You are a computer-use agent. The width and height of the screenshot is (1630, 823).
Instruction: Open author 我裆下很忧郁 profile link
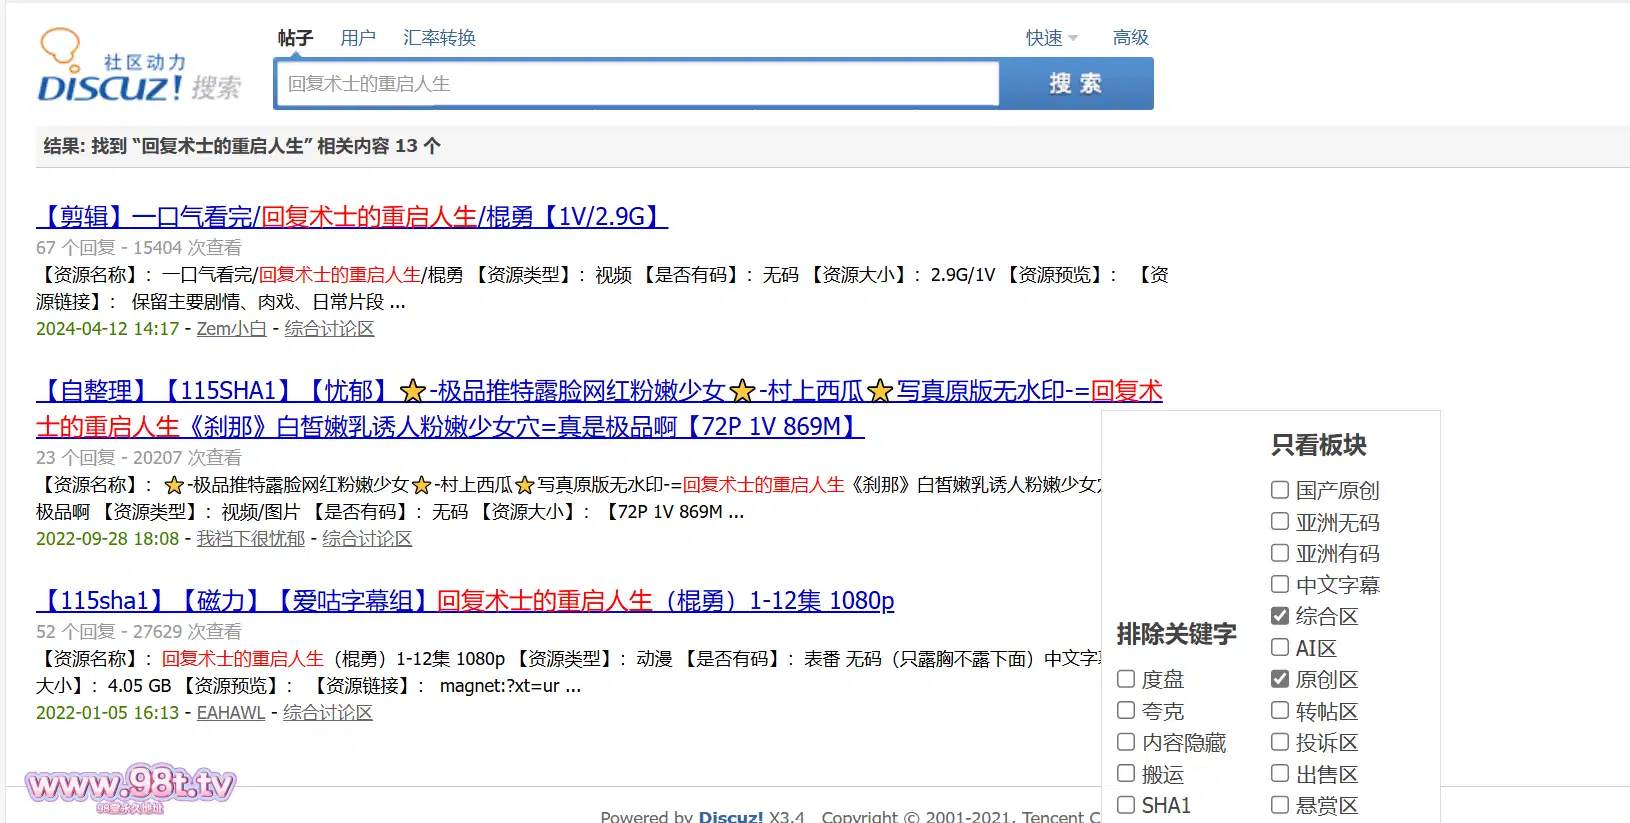point(251,539)
